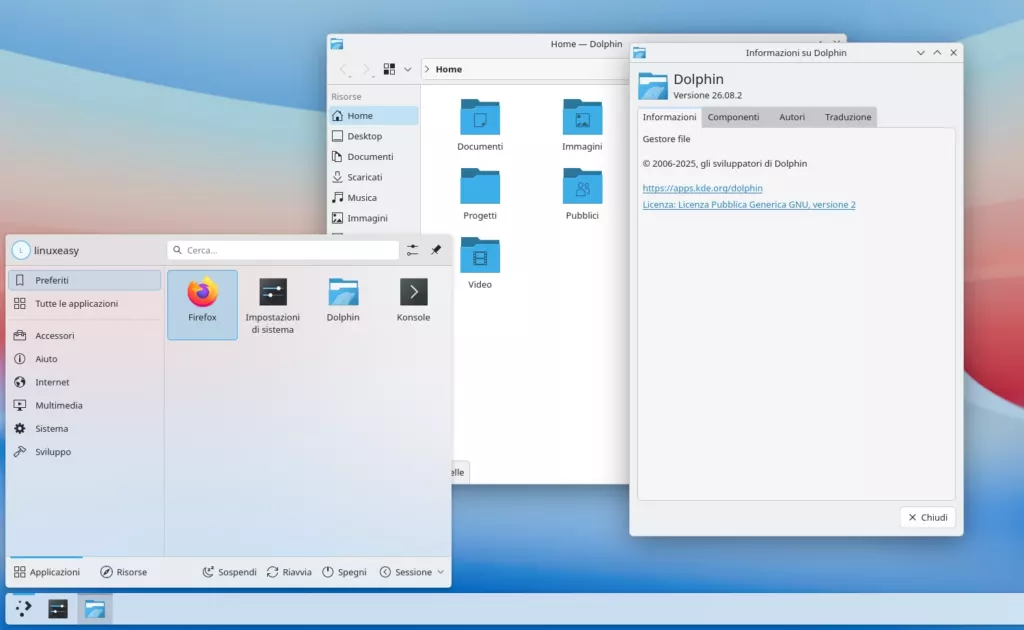Open the apps.kde.org/dolphin link
The height and width of the screenshot is (630, 1024).
click(x=702, y=188)
